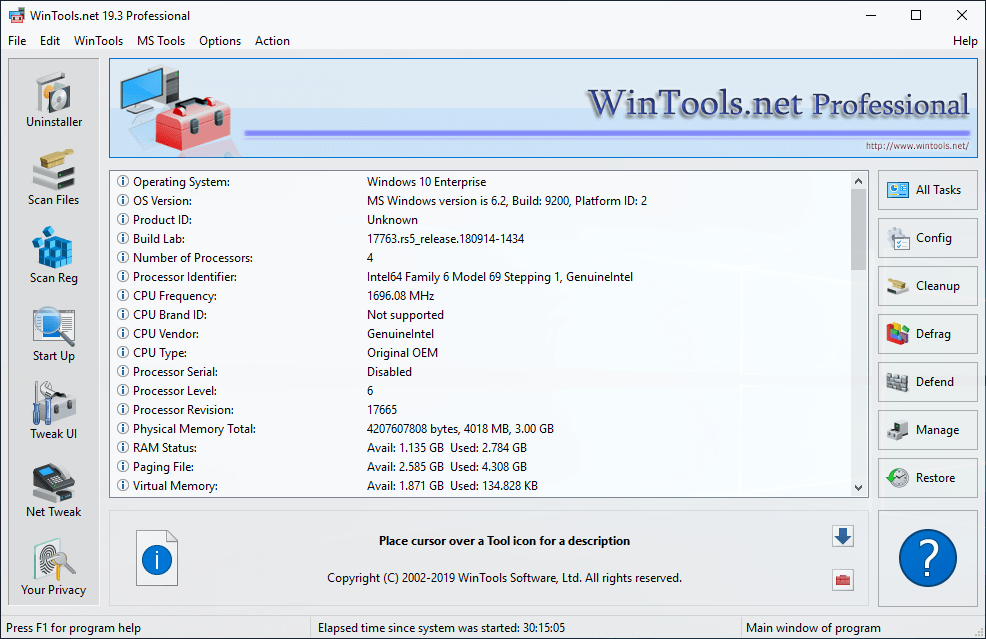Click the 'Main window of program' status text
This screenshot has width=986, height=639.
click(x=813, y=628)
